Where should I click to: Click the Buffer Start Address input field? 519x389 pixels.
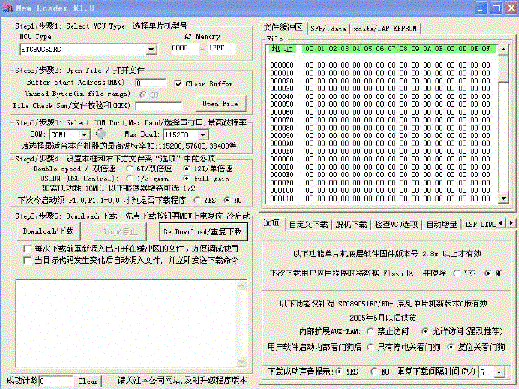(x=151, y=83)
